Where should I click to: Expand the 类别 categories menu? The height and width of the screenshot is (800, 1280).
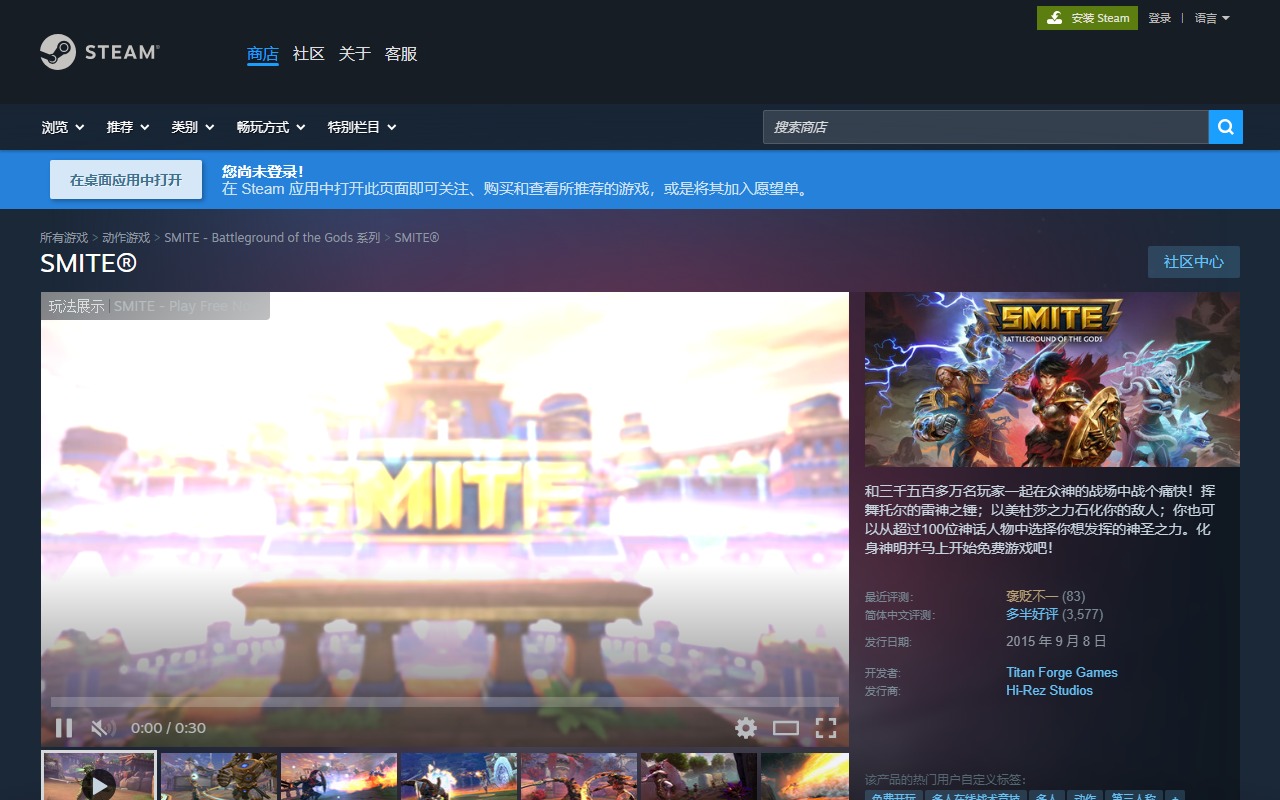[x=193, y=127]
